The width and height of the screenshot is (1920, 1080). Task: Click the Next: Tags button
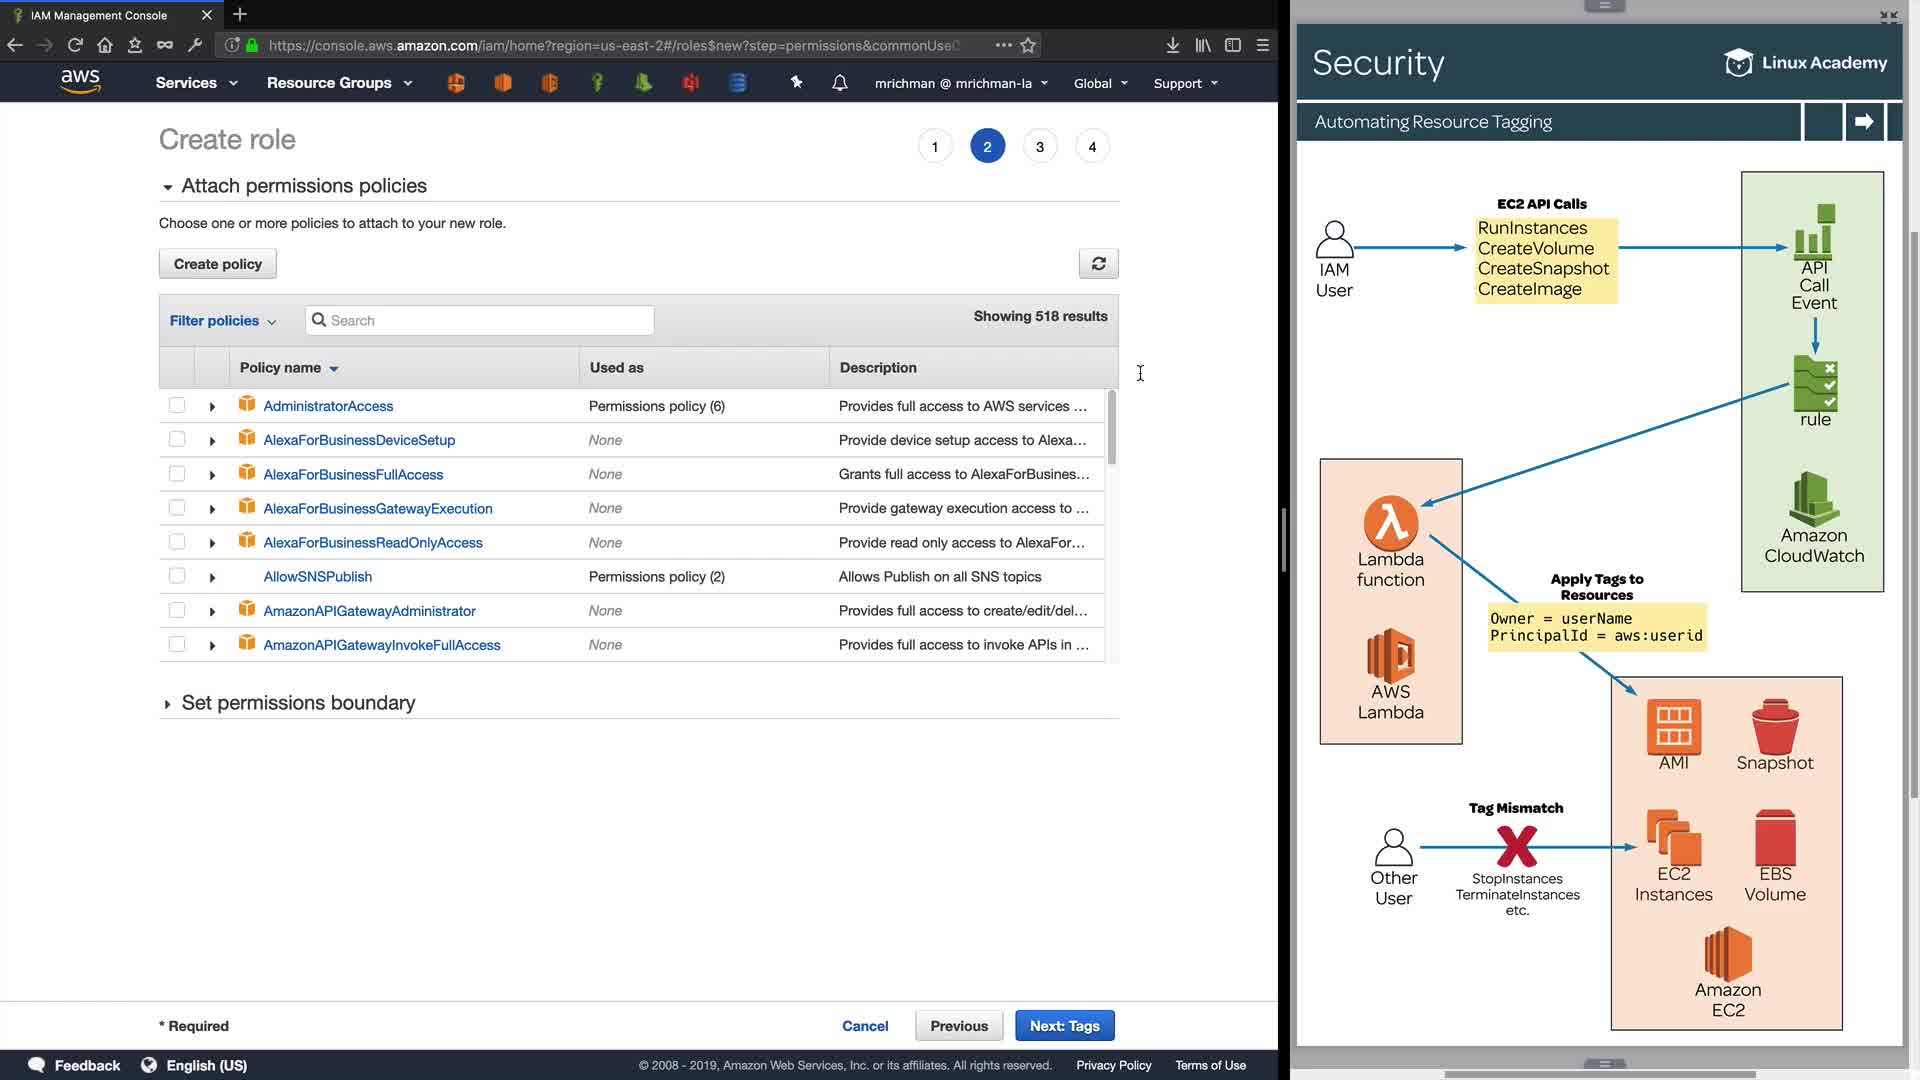(x=1064, y=1026)
